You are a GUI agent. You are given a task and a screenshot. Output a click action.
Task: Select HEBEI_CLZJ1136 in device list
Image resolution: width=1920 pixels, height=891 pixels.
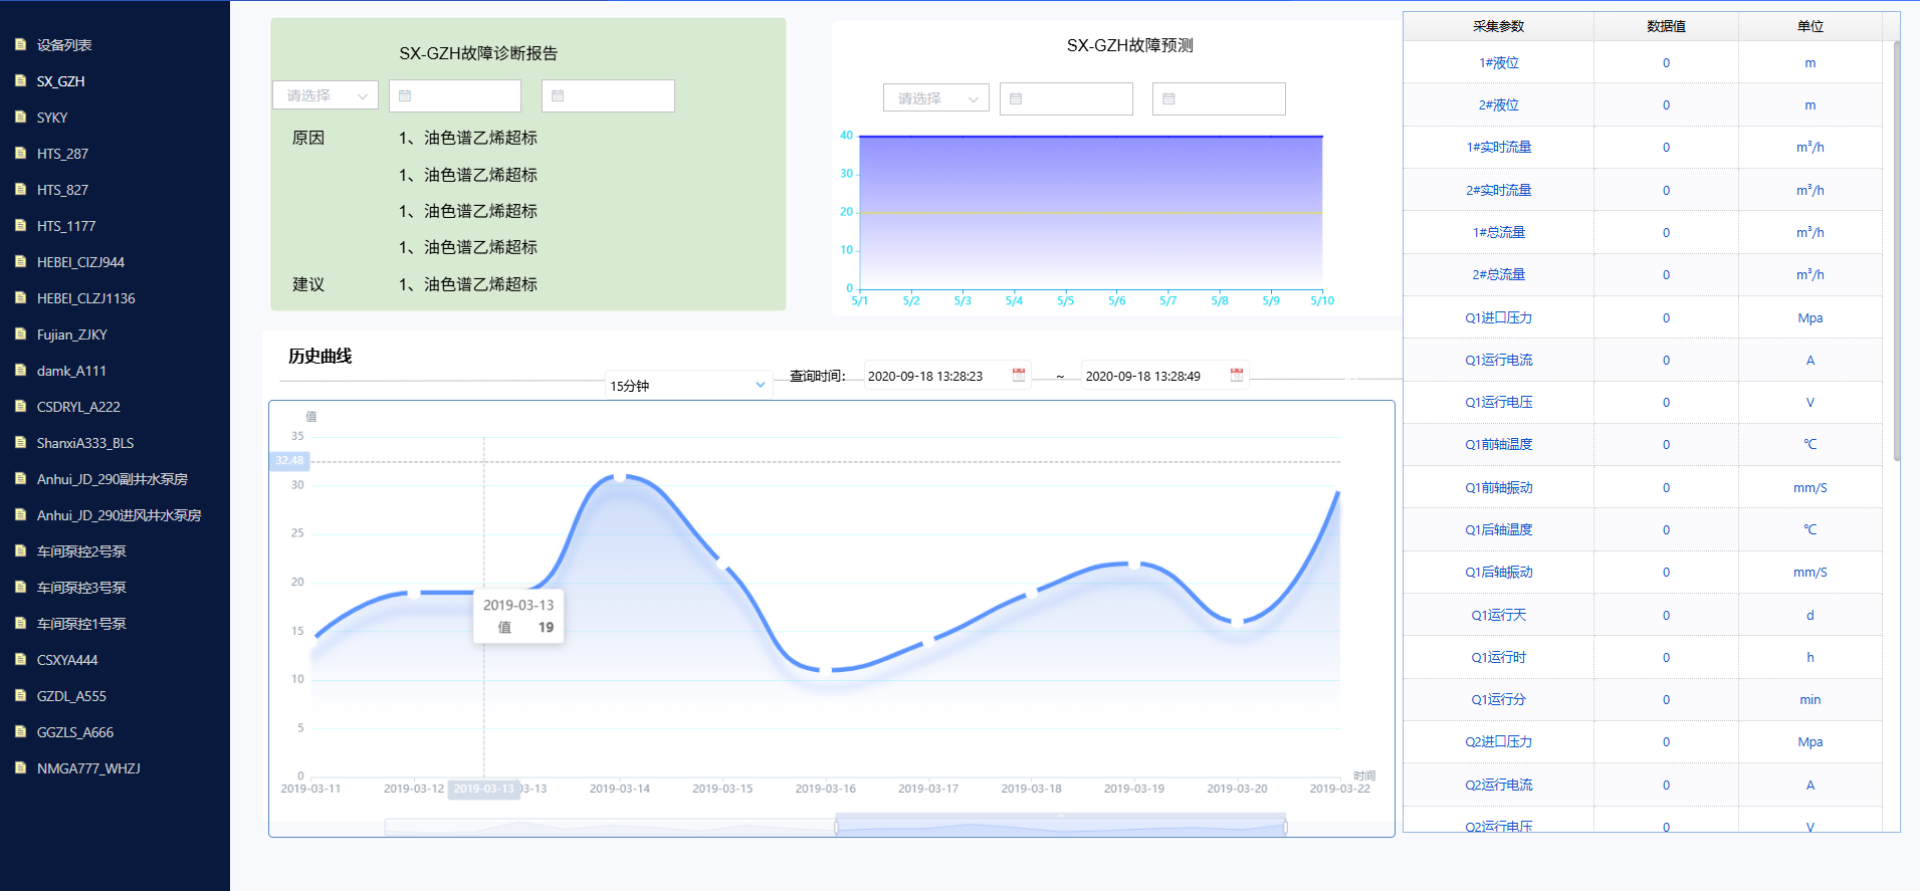click(x=86, y=298)
